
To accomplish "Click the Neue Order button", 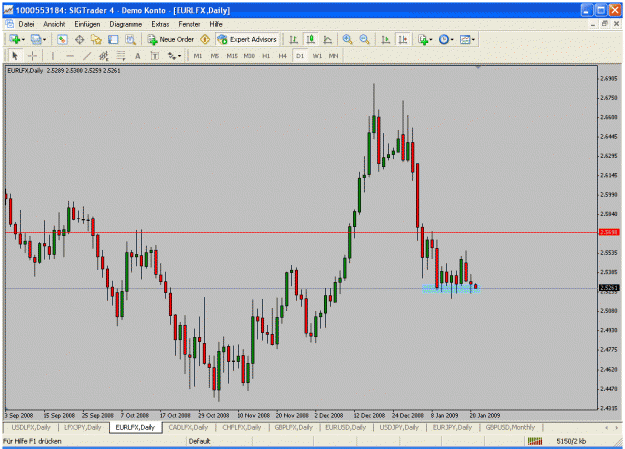I will point(171,39).
